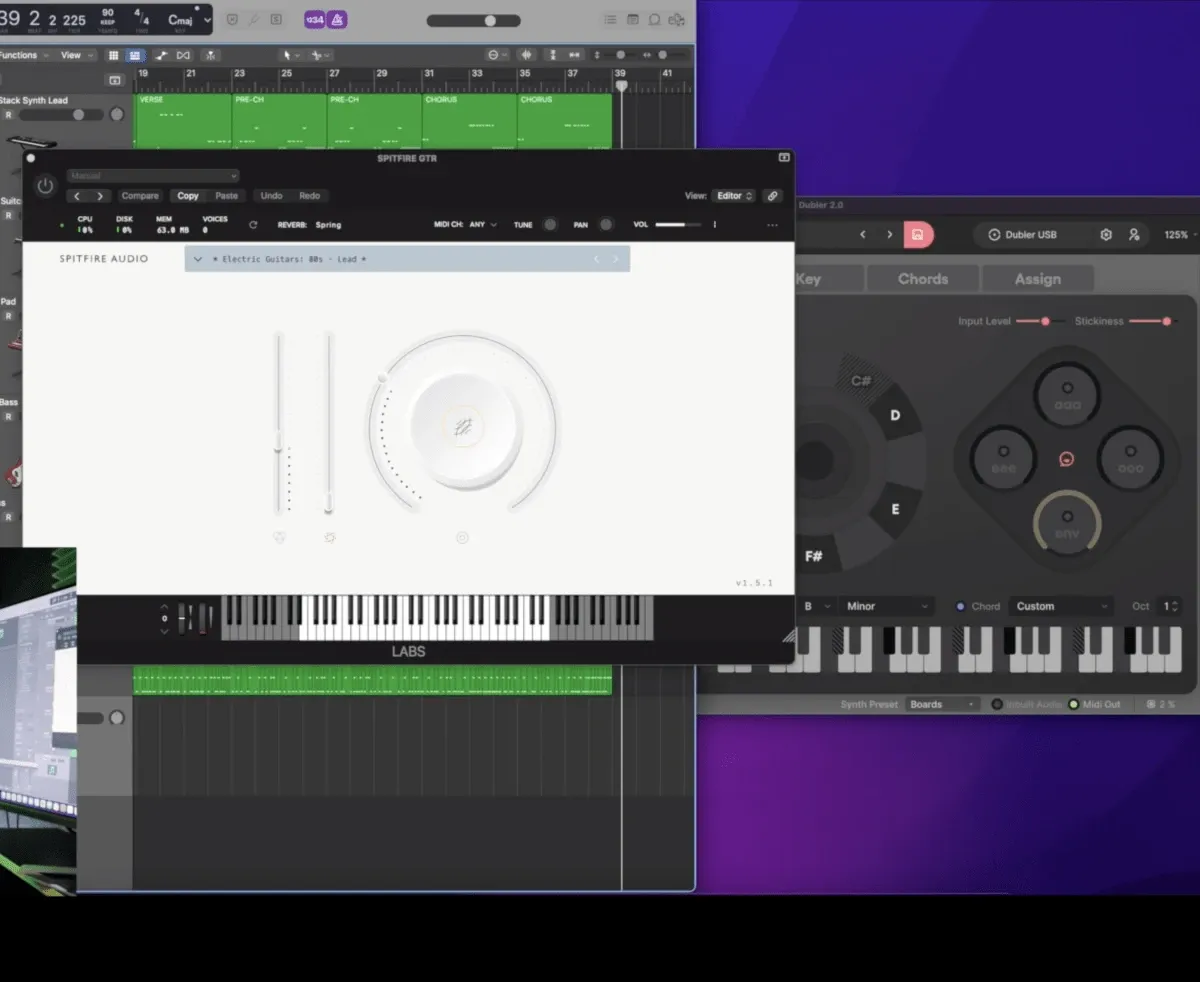The width and height of the screenshot is (1200, 982).
Task: Open the pointer tool dropdown in Logic
Action: tap(290, 55)
